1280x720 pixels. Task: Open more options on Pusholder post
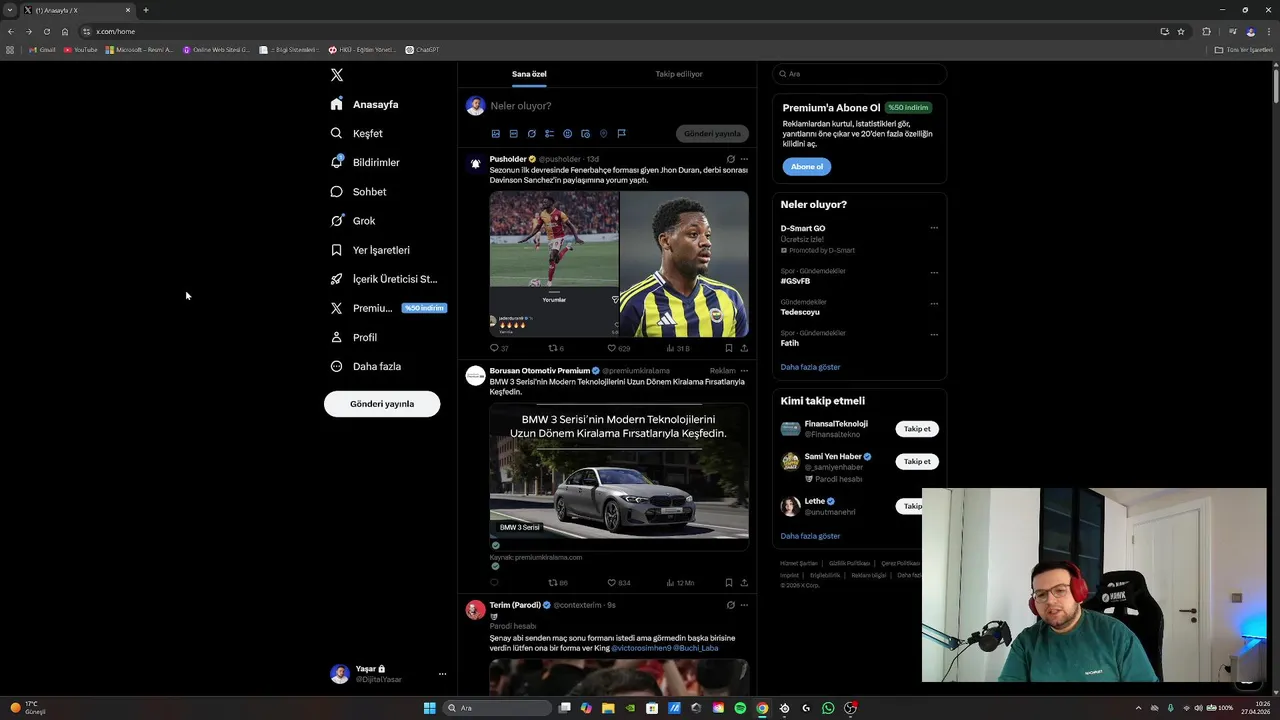click(x=744, y=159)
